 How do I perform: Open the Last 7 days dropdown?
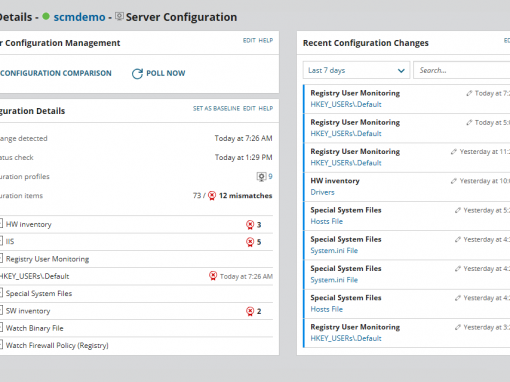(356, 70)
